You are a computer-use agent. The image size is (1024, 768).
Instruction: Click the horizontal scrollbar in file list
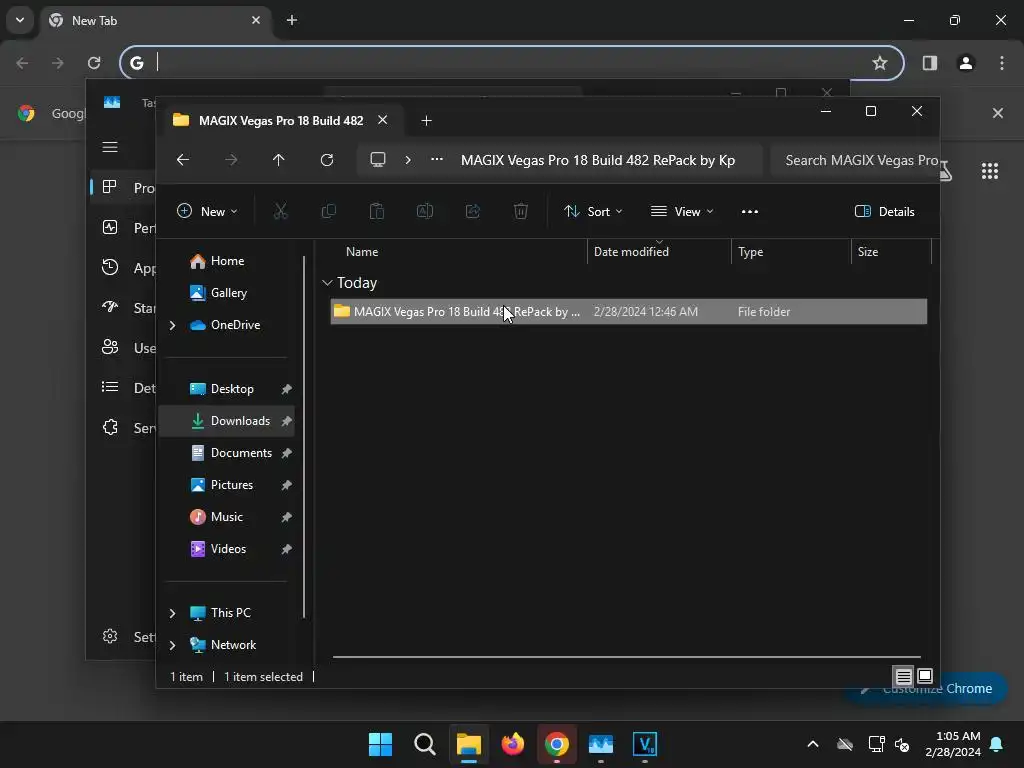(626, 657)
